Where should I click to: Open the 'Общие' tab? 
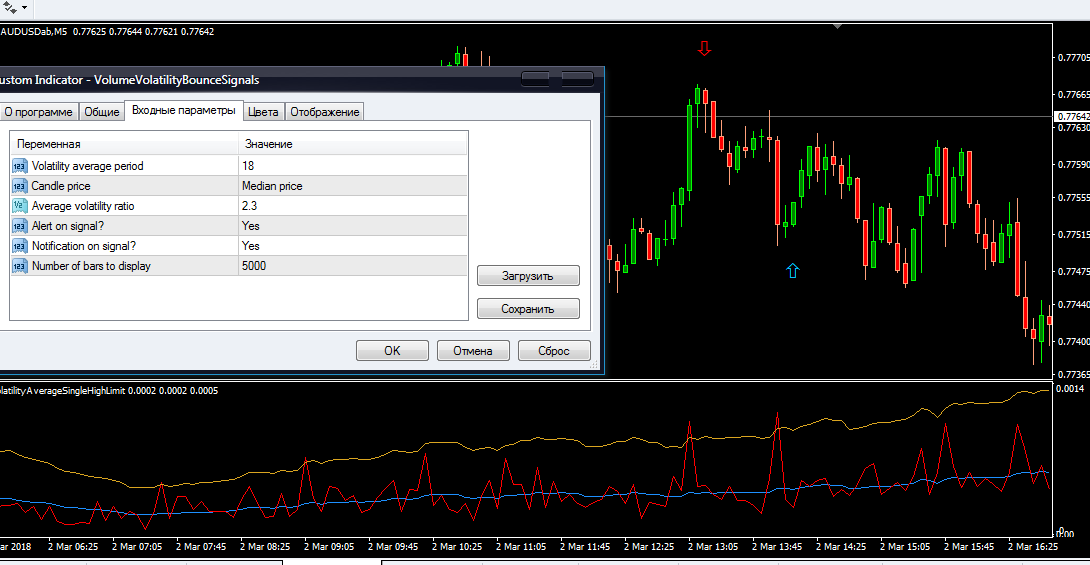click(x=101, y=112)
